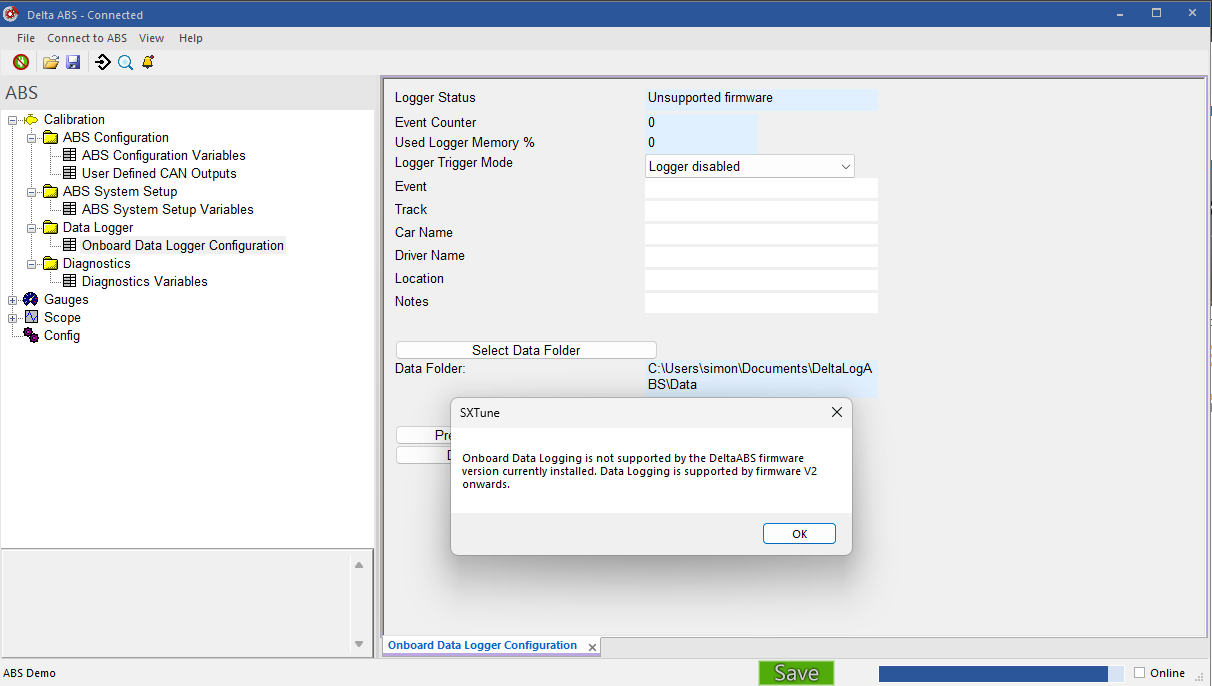Click the lower-left panel scroll down arrow

click(x=359, y=644)
